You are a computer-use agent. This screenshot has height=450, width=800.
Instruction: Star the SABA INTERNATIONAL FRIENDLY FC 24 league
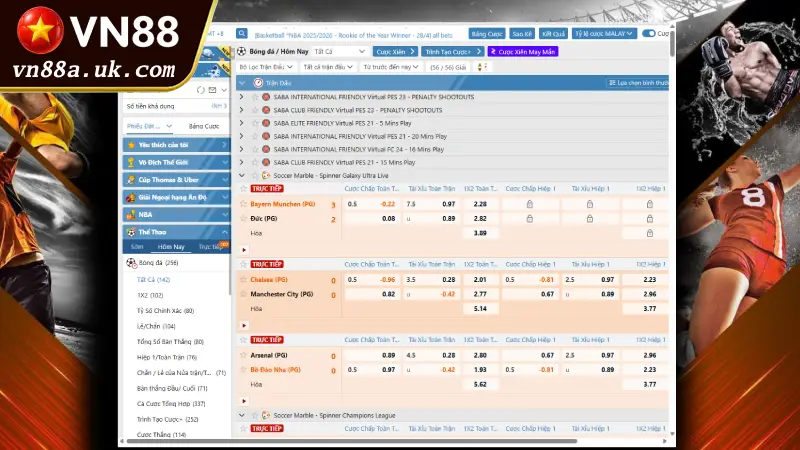click(255, 149)
